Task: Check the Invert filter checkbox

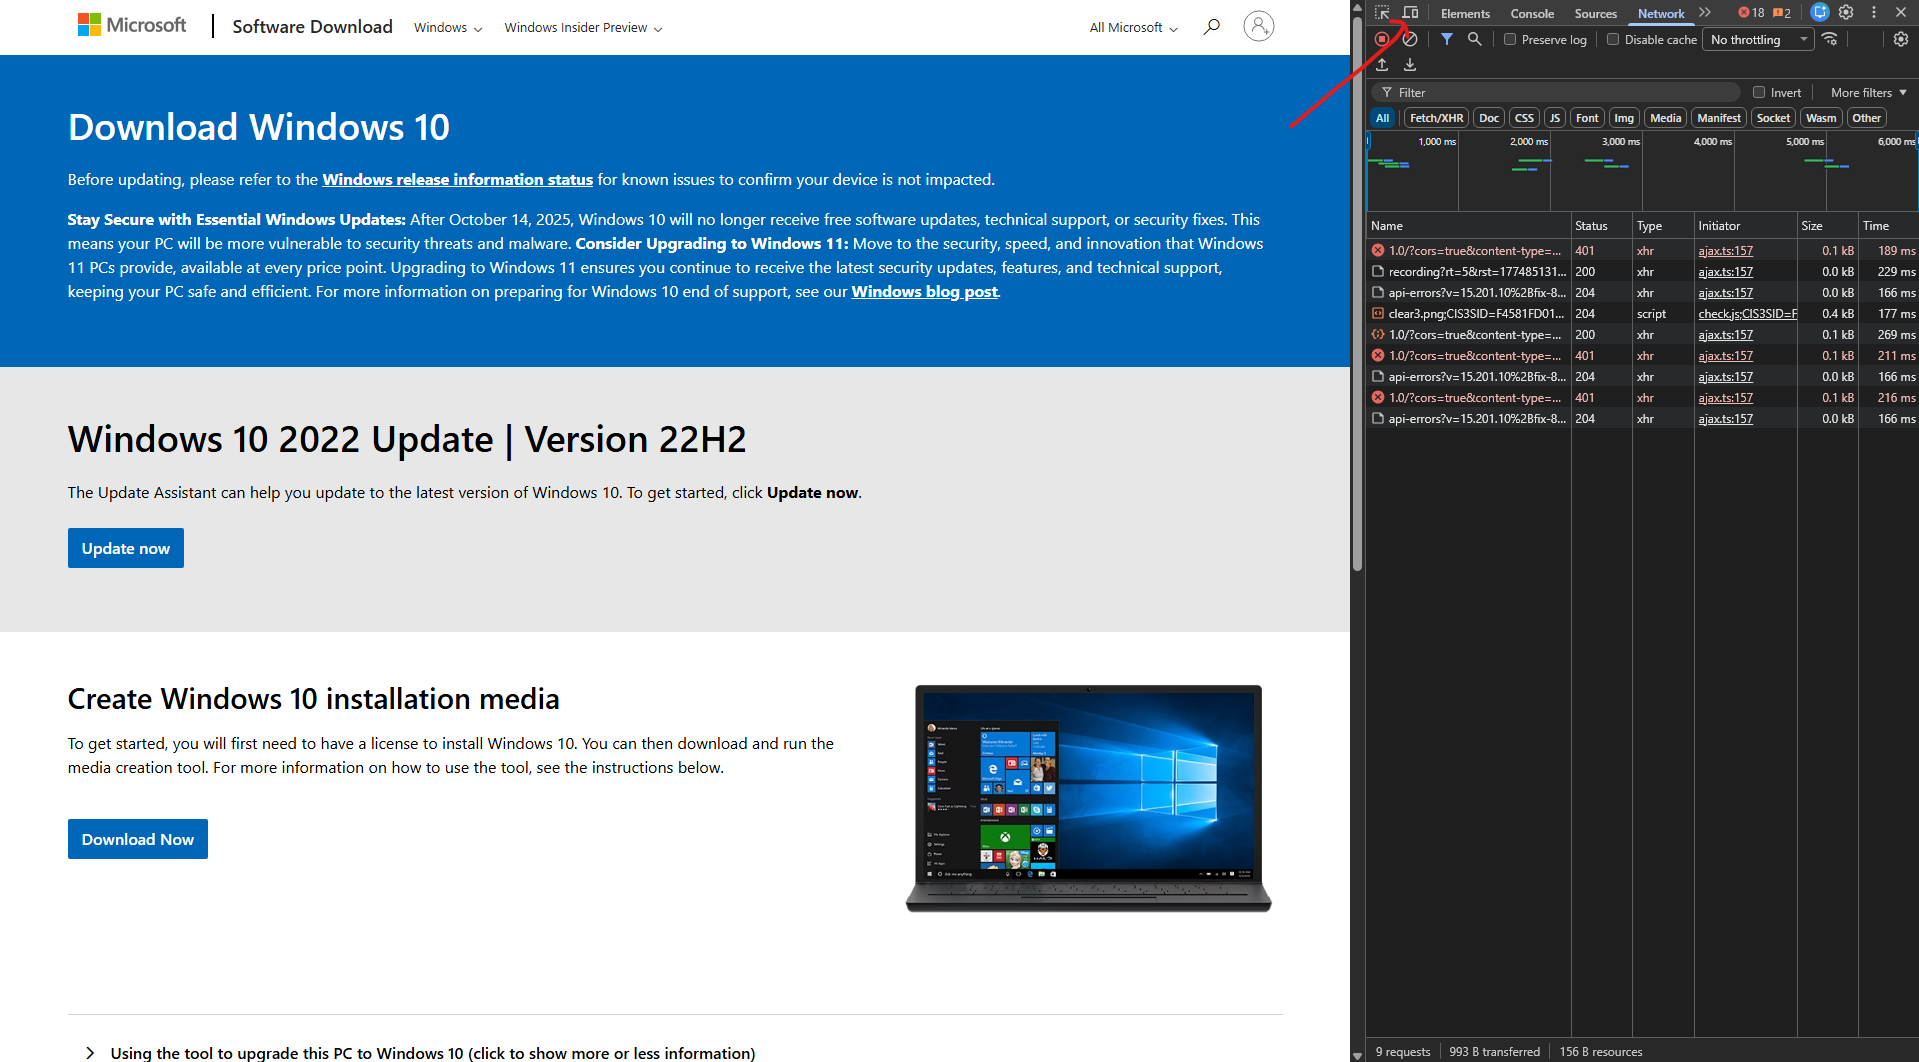Action: [1759, 92]
